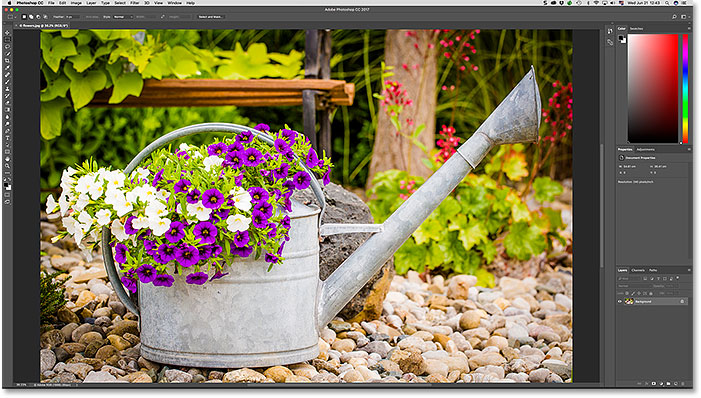
Task: Delete layer using the trash icon
Action: click(683, 383)
